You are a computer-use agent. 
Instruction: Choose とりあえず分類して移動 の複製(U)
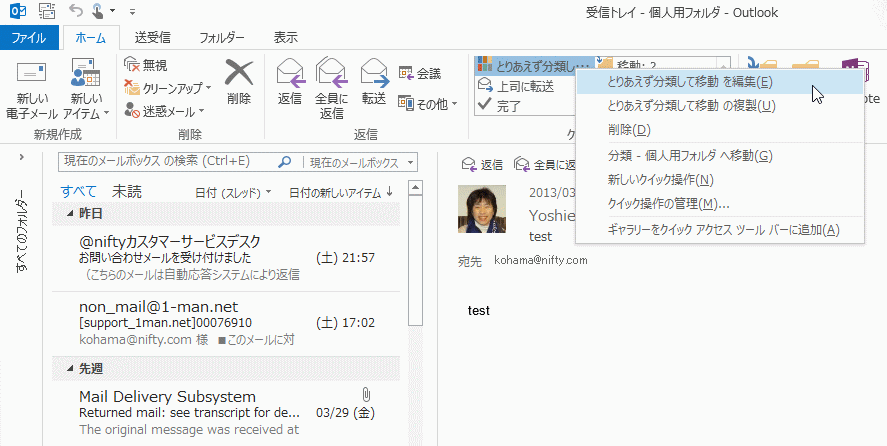coord(720,106)
